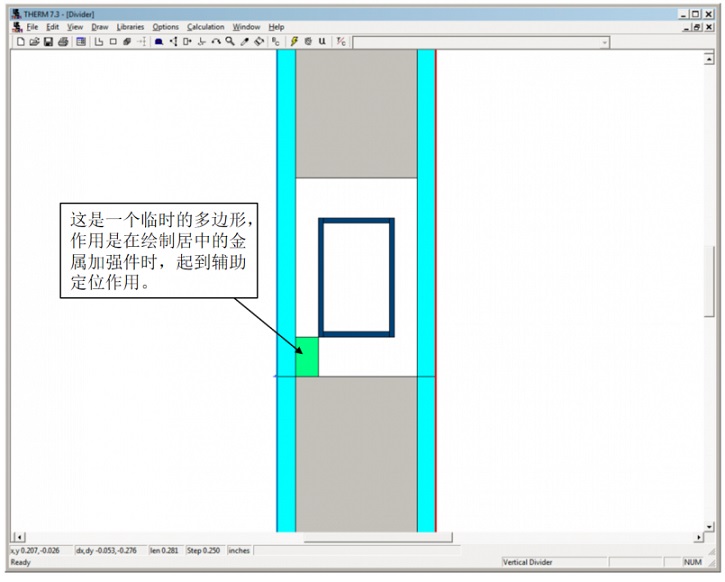725x582 pixels.
Task: Open the Options menu
Action: pos(165,27)
